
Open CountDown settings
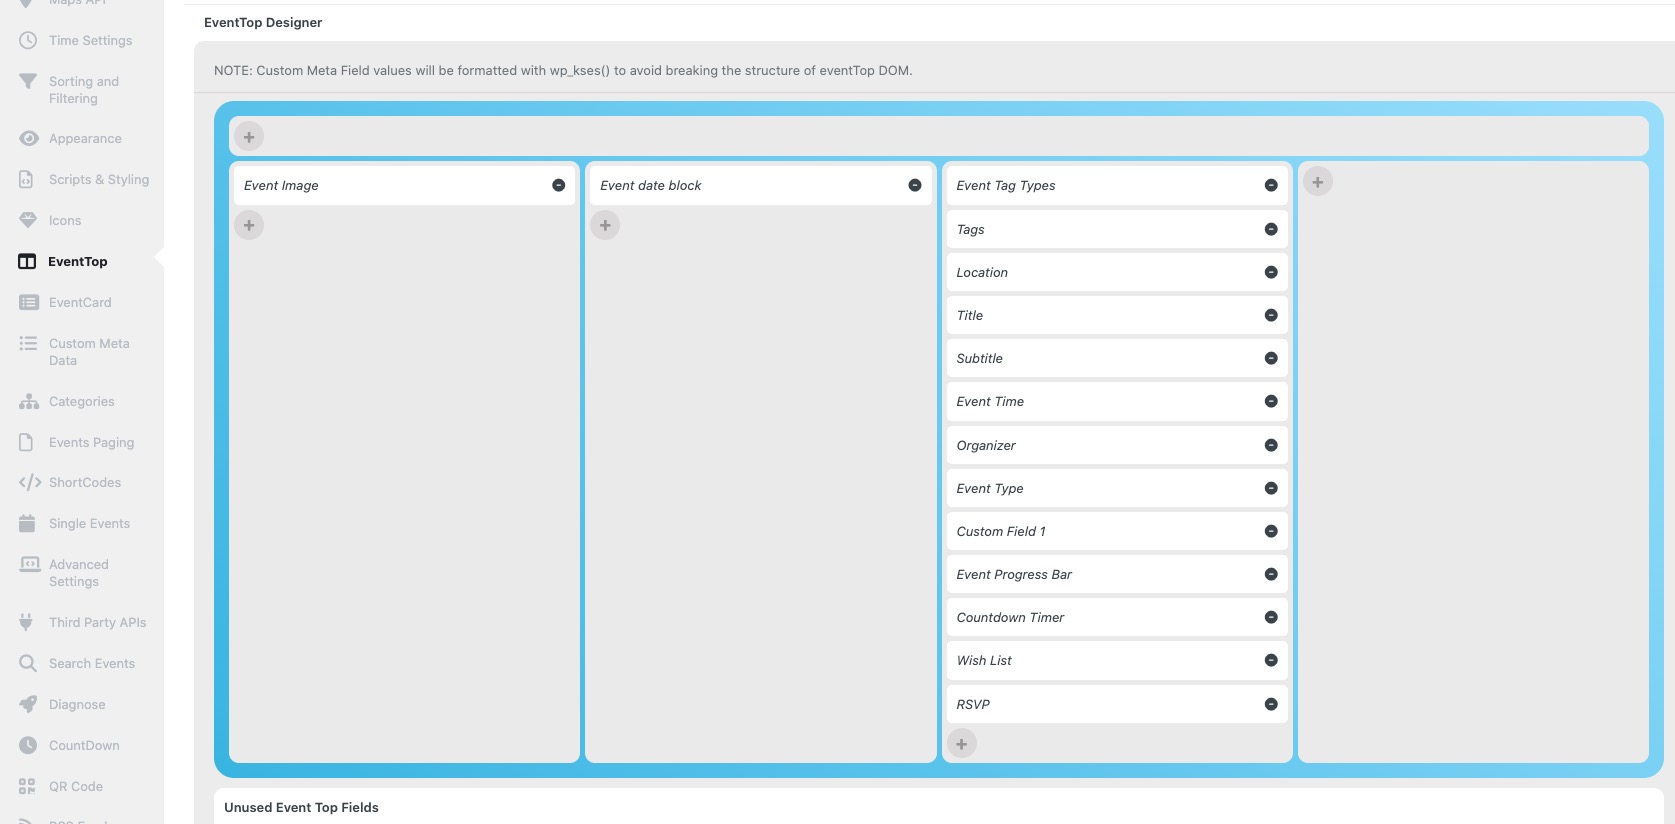point(84,745)
